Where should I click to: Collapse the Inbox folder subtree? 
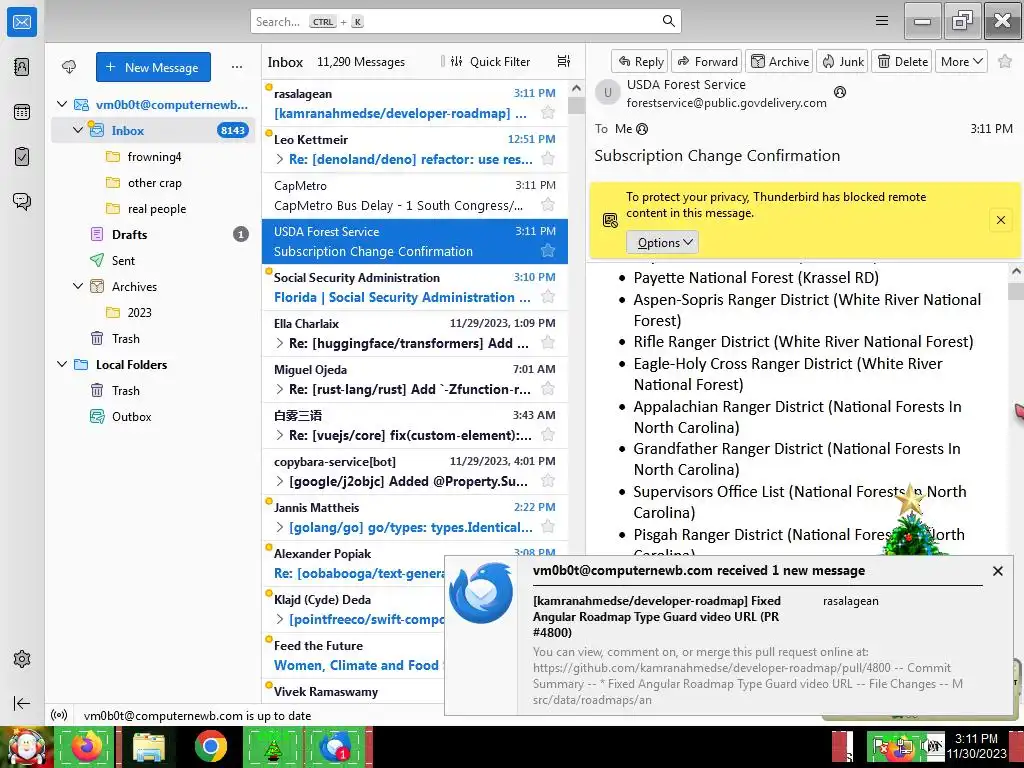[x=78, y=130]
